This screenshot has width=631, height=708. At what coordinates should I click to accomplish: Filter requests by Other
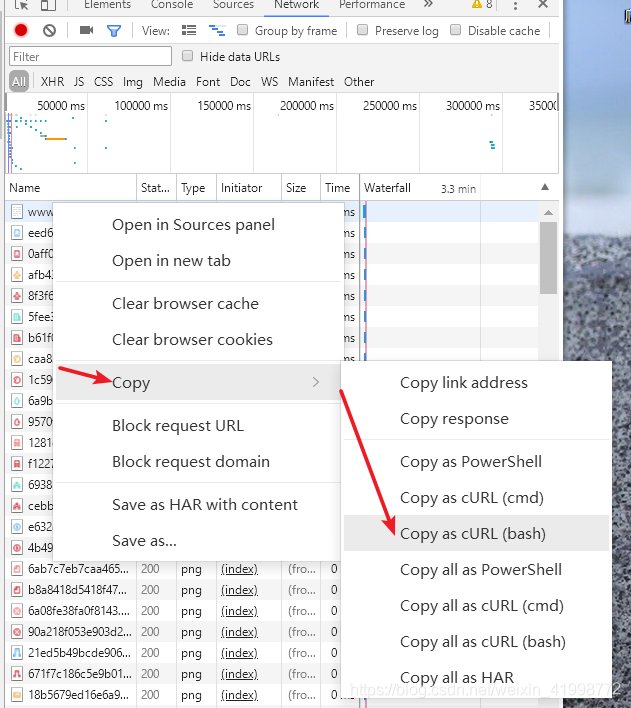pos(359,82)
